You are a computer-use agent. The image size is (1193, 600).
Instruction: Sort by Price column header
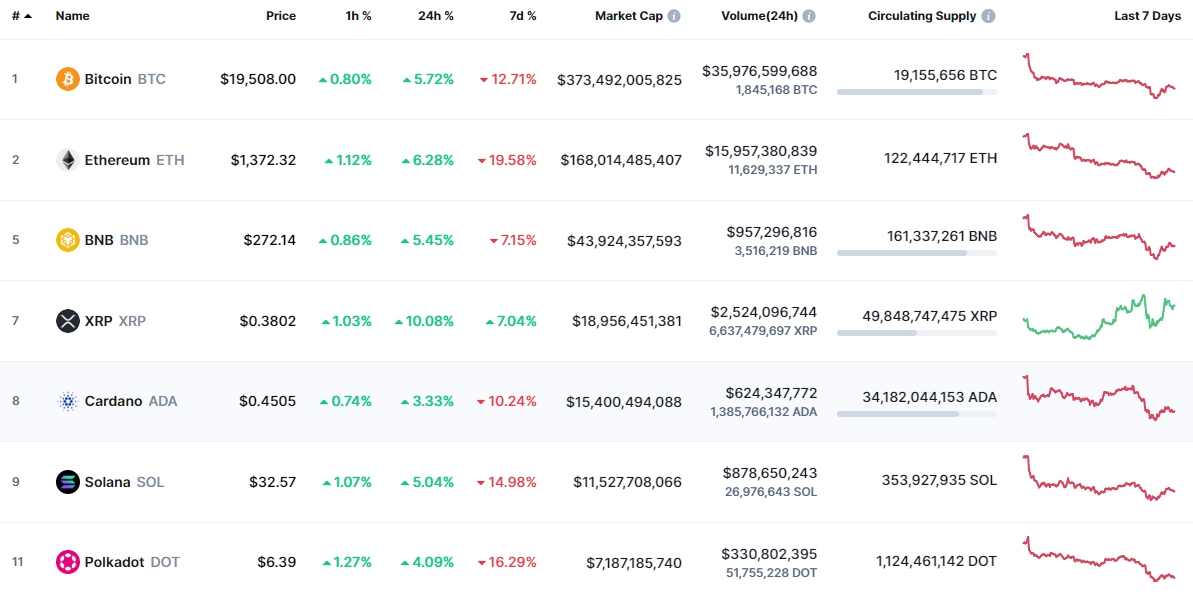(x=281, y=16)
